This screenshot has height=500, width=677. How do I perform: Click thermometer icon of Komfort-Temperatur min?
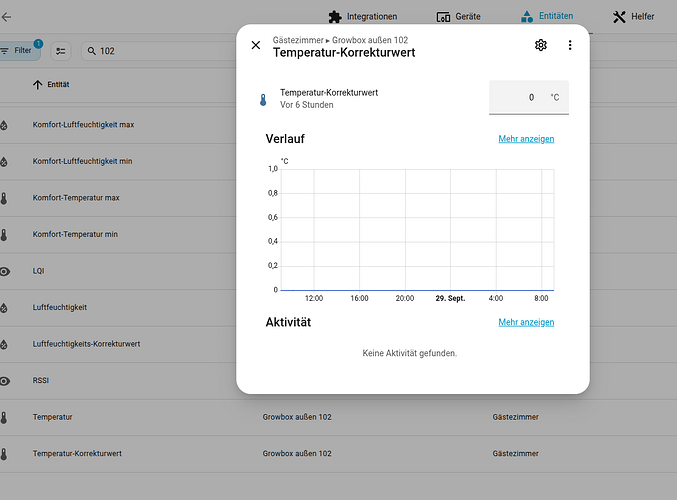pyautogui.click(x=4, y=234)
